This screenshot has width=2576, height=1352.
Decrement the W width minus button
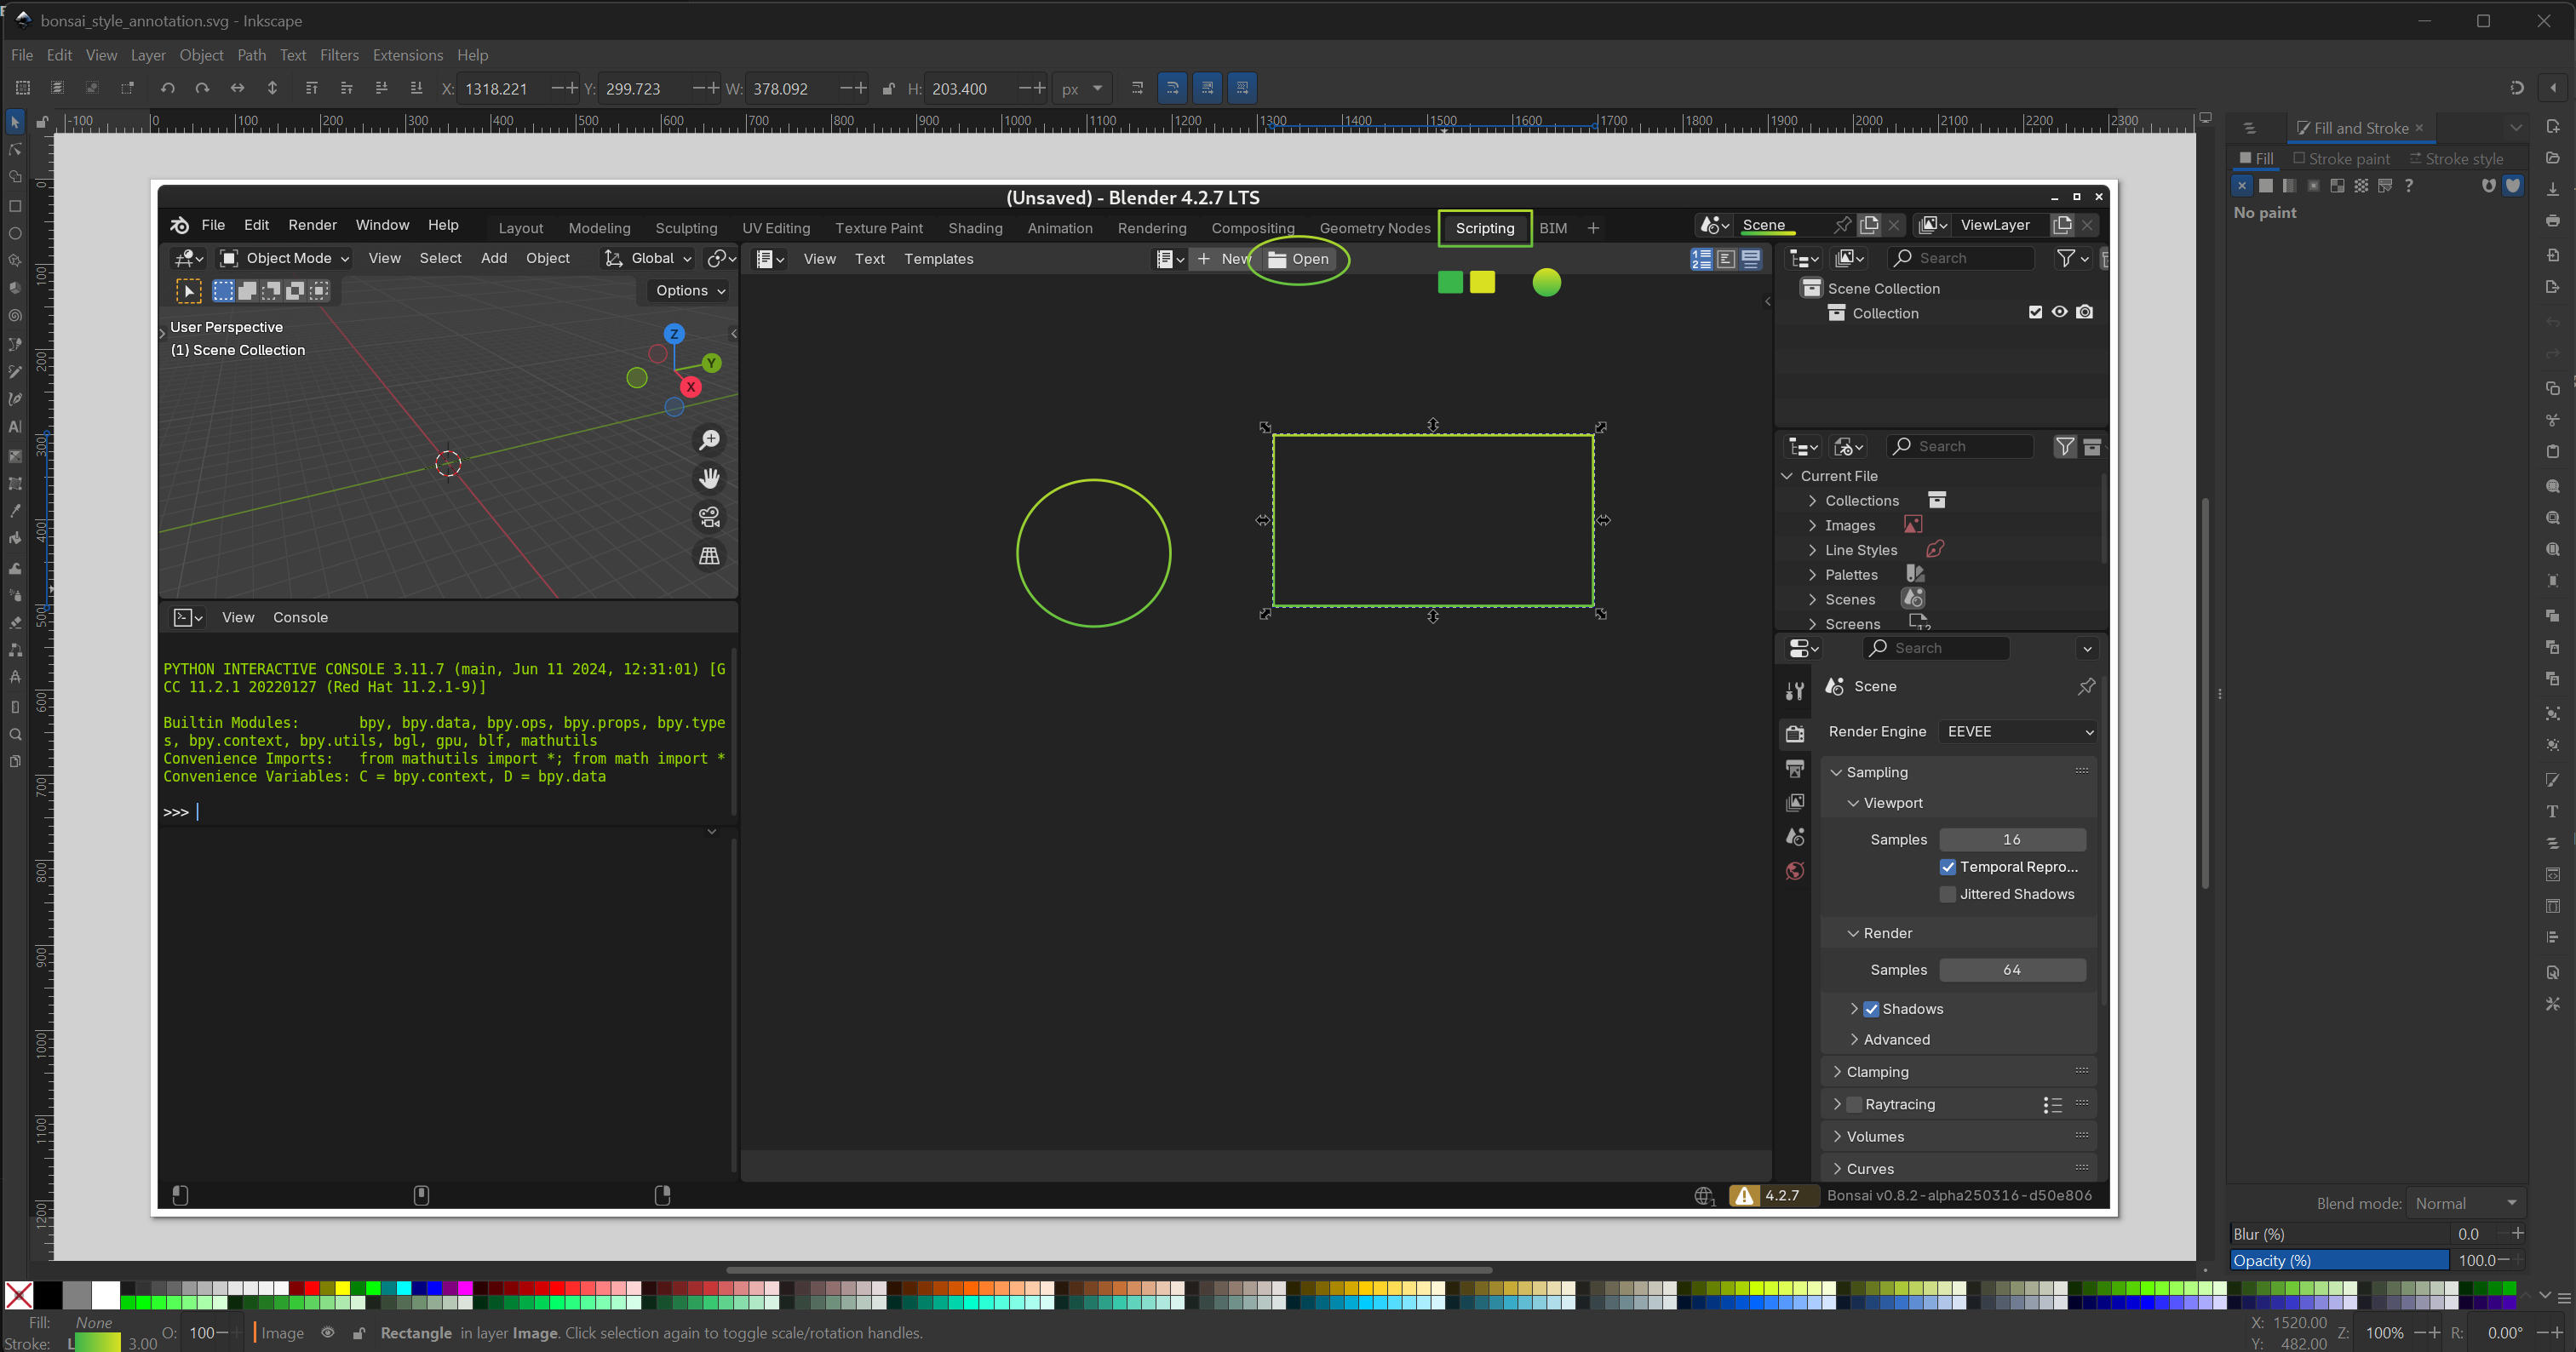tap(847, 88)
